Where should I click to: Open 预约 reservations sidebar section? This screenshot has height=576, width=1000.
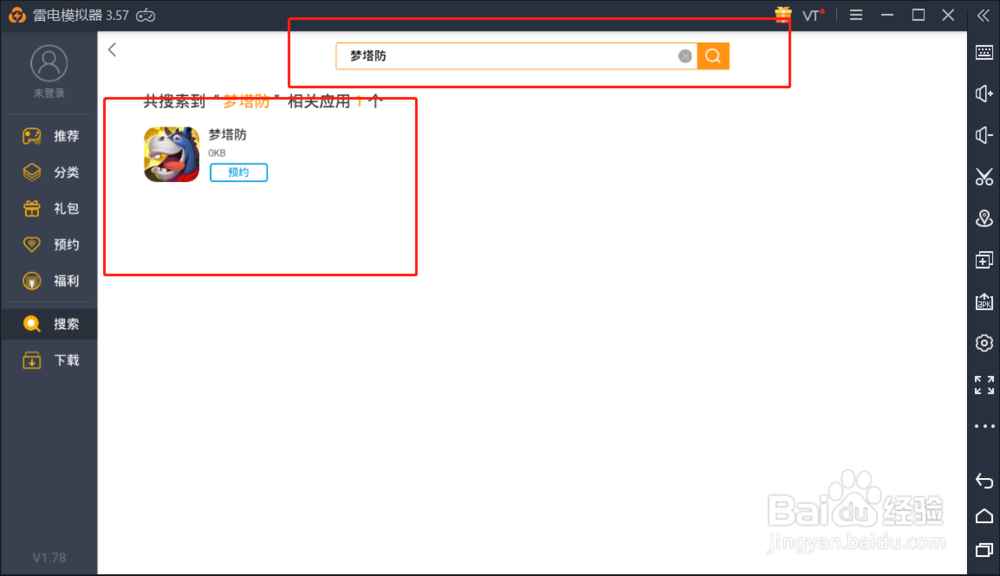pyautogui.click(x=50, y=244)
